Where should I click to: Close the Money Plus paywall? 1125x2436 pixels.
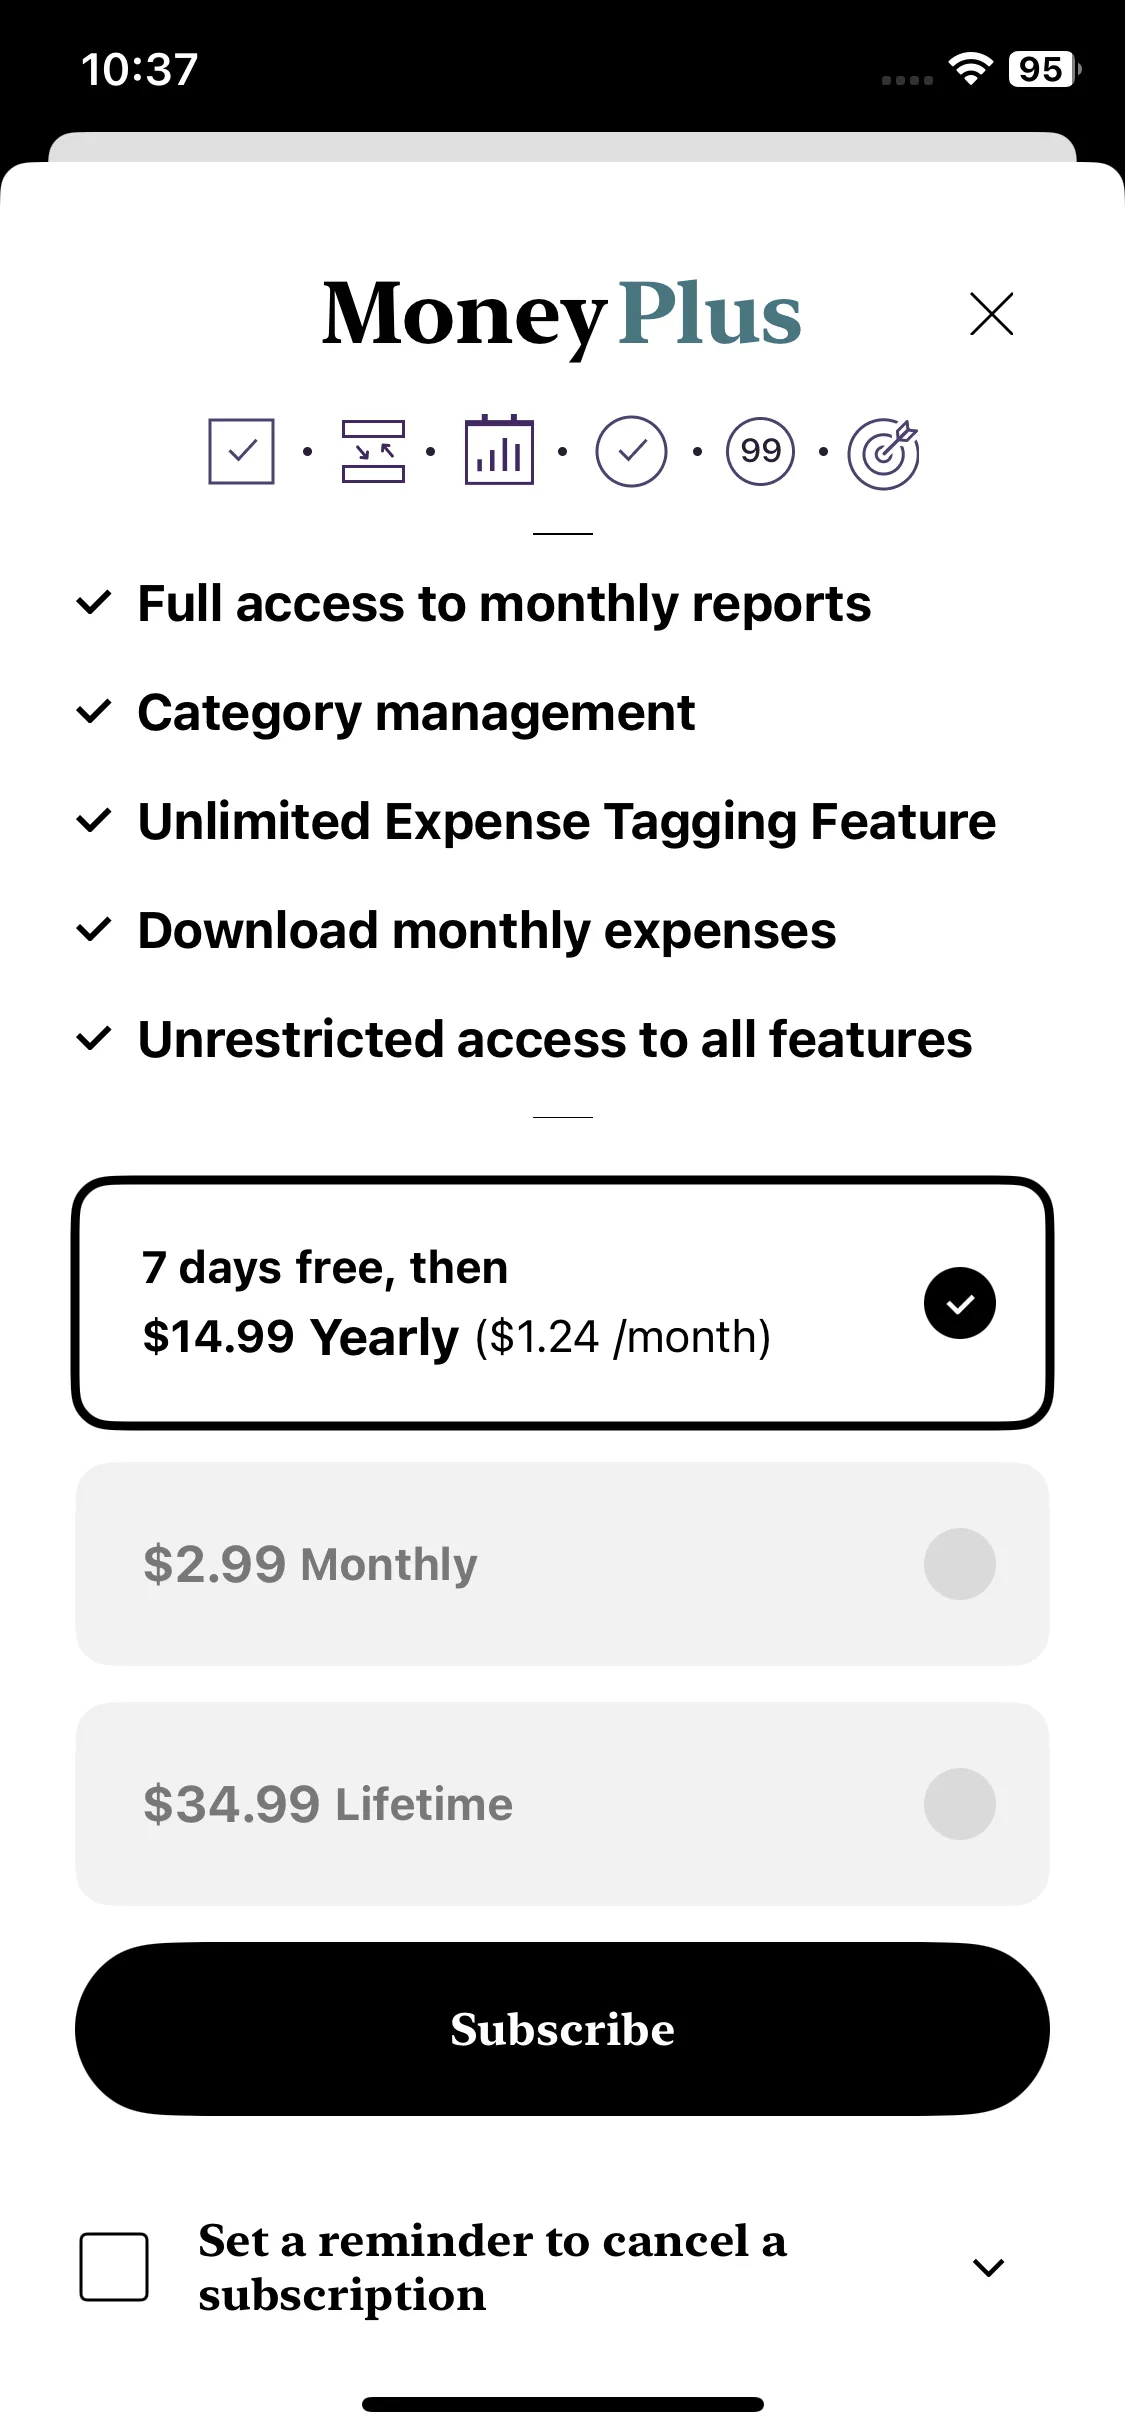[991, 314]
